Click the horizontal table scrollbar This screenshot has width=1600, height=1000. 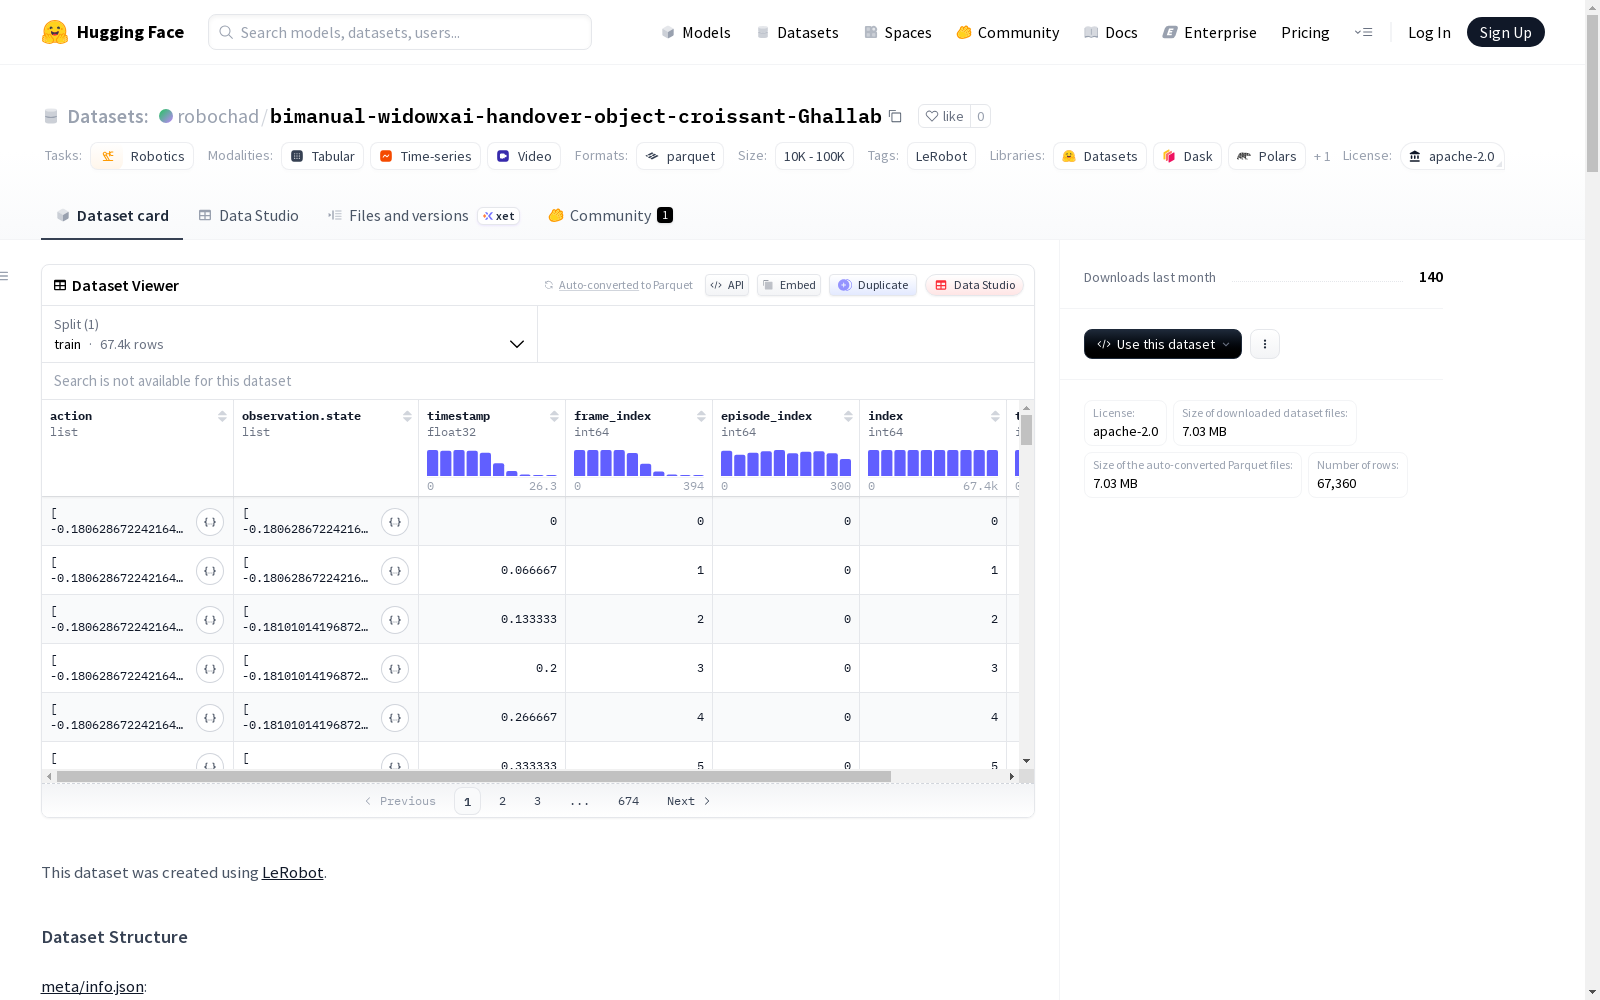point(474,776)
